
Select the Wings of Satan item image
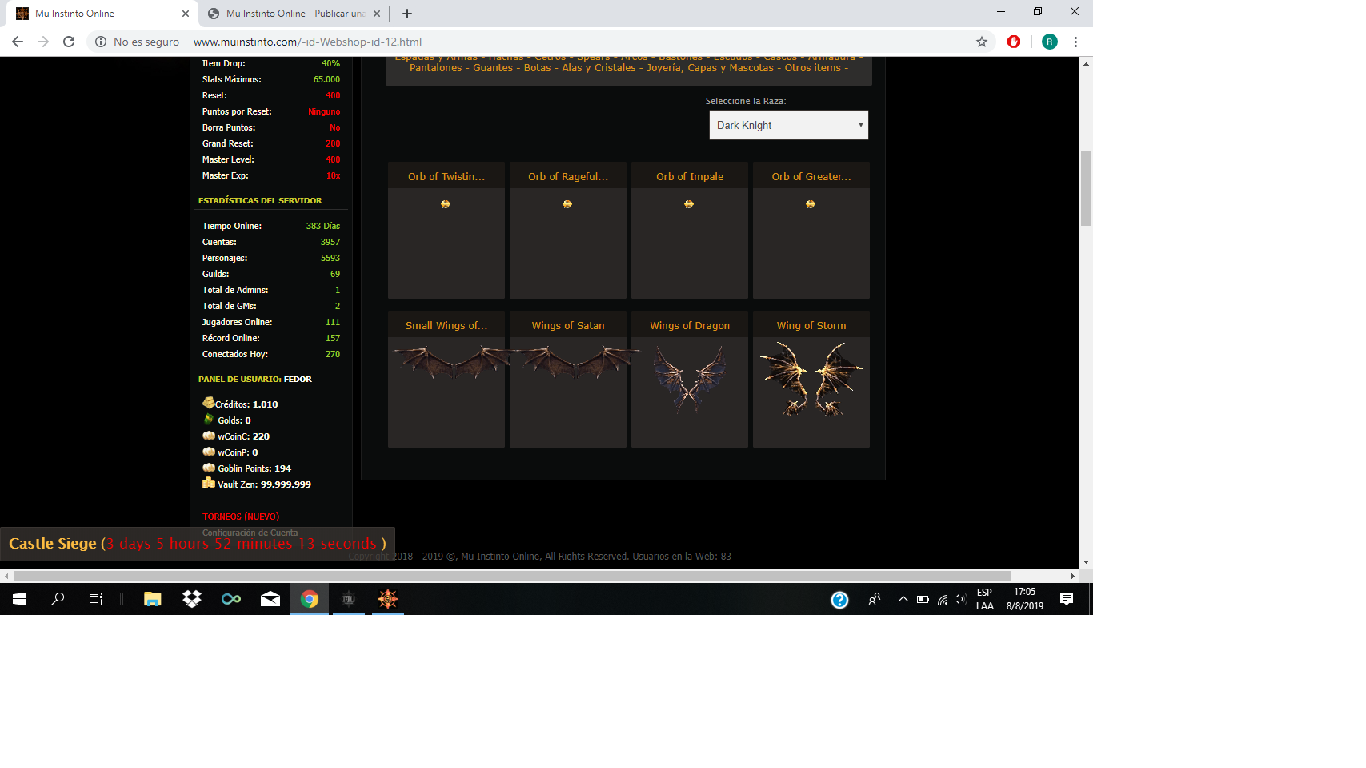pyautogui.click(x=573, y=361)
